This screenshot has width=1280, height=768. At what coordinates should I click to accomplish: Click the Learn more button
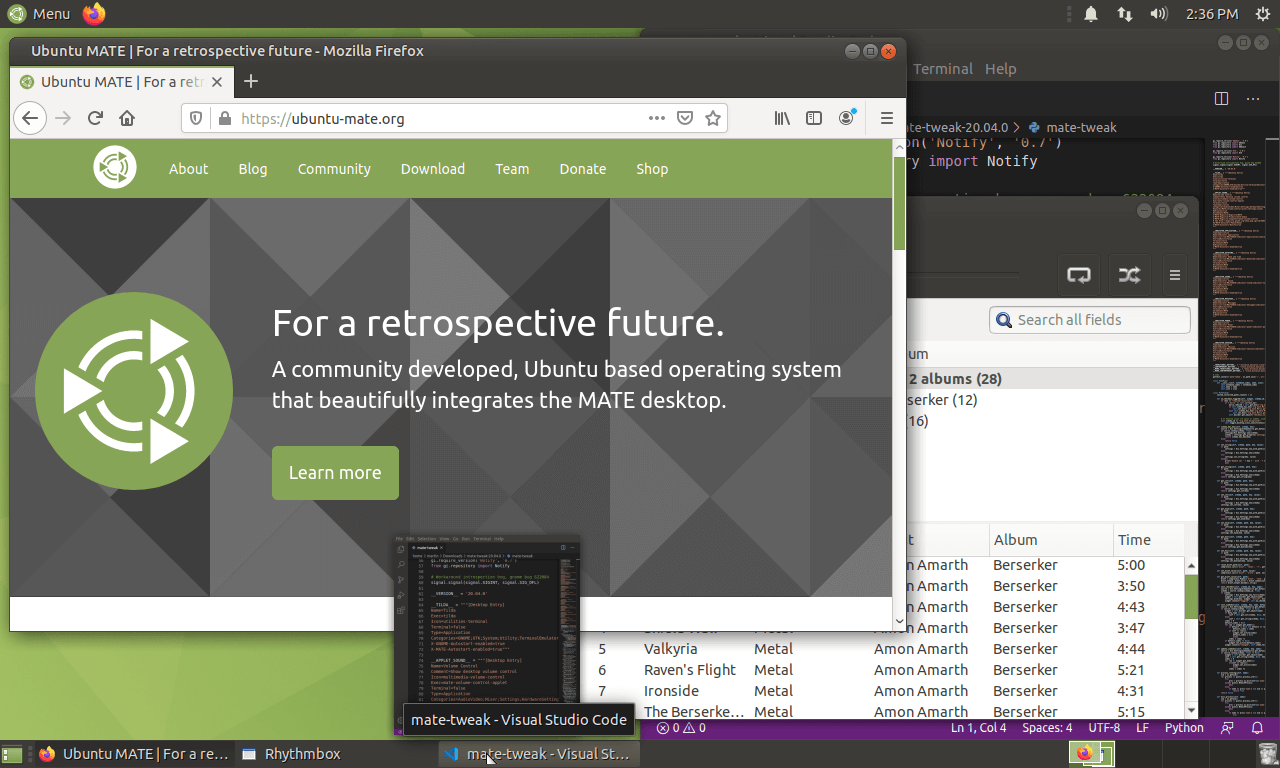click(x=335, y=472)
